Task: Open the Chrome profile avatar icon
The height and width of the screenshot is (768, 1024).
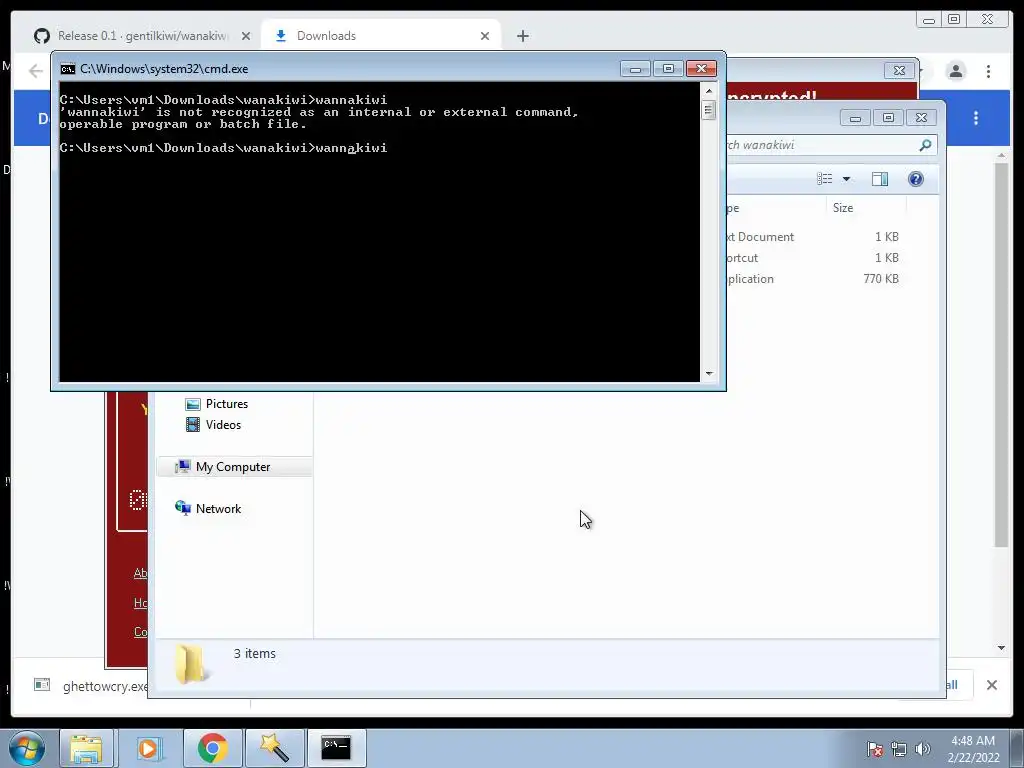Action: pos(955,71)
